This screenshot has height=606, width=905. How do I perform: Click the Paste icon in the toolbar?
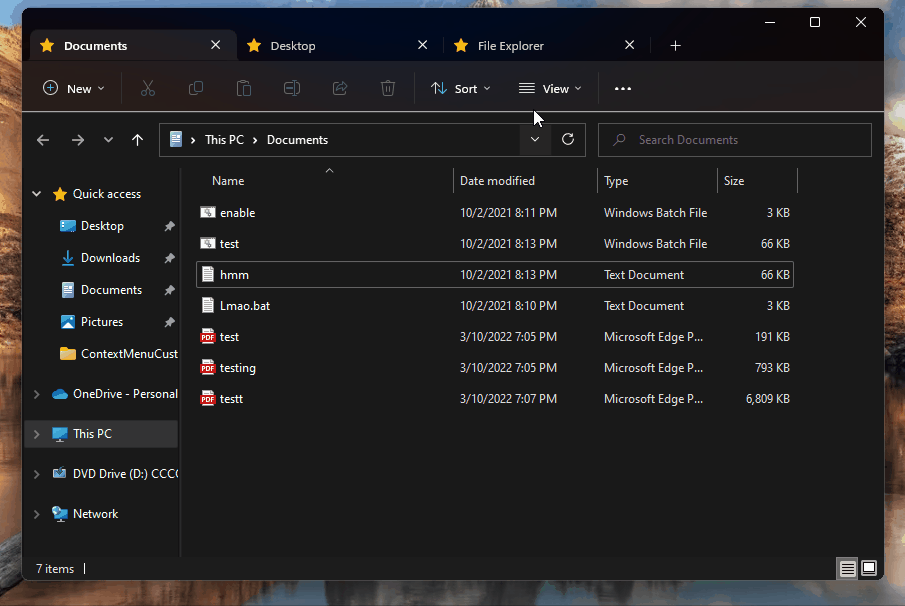coord(244,88)
